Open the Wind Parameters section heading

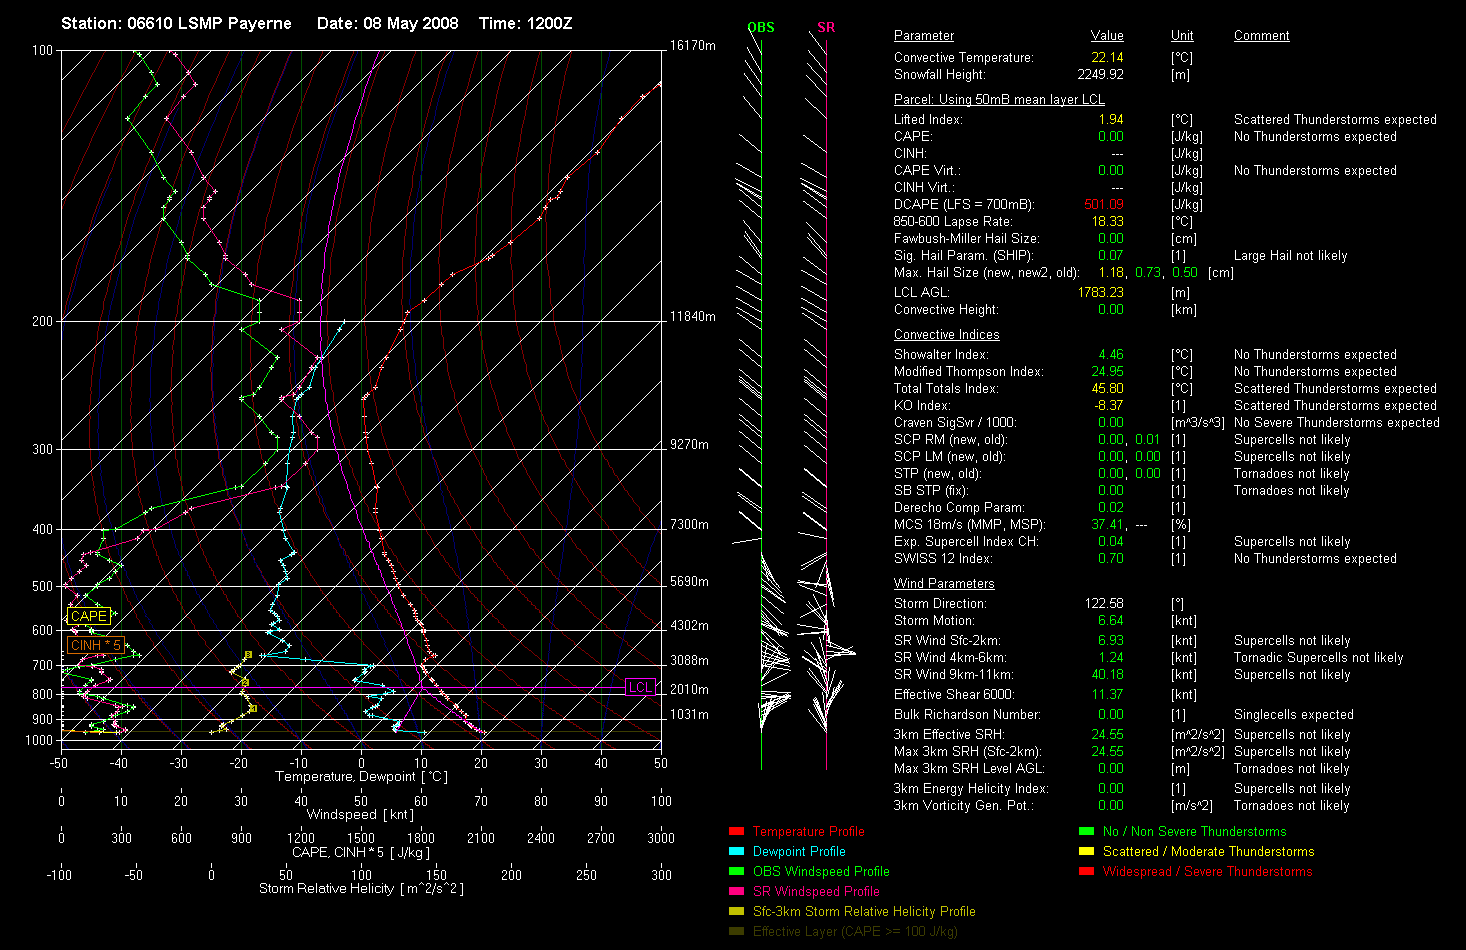(944, 584)
